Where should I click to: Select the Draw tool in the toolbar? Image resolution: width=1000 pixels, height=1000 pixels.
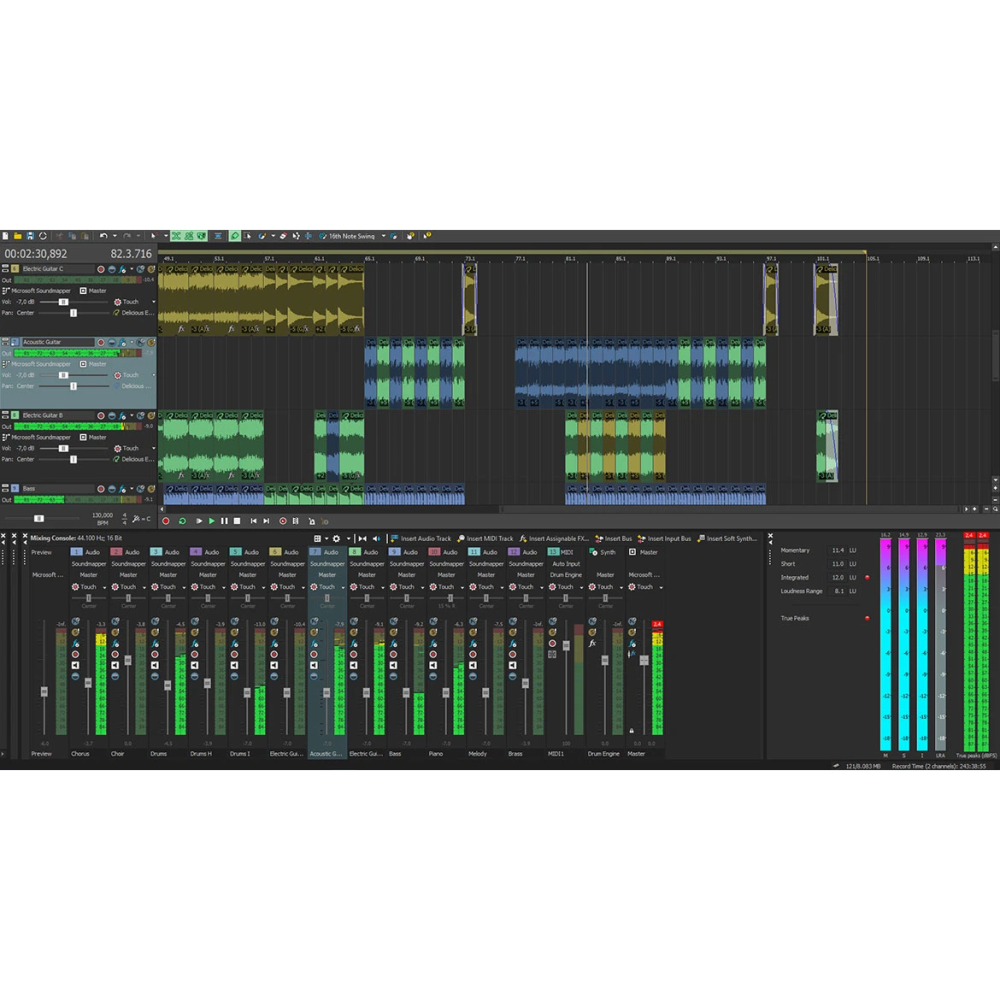coord(261,236)
